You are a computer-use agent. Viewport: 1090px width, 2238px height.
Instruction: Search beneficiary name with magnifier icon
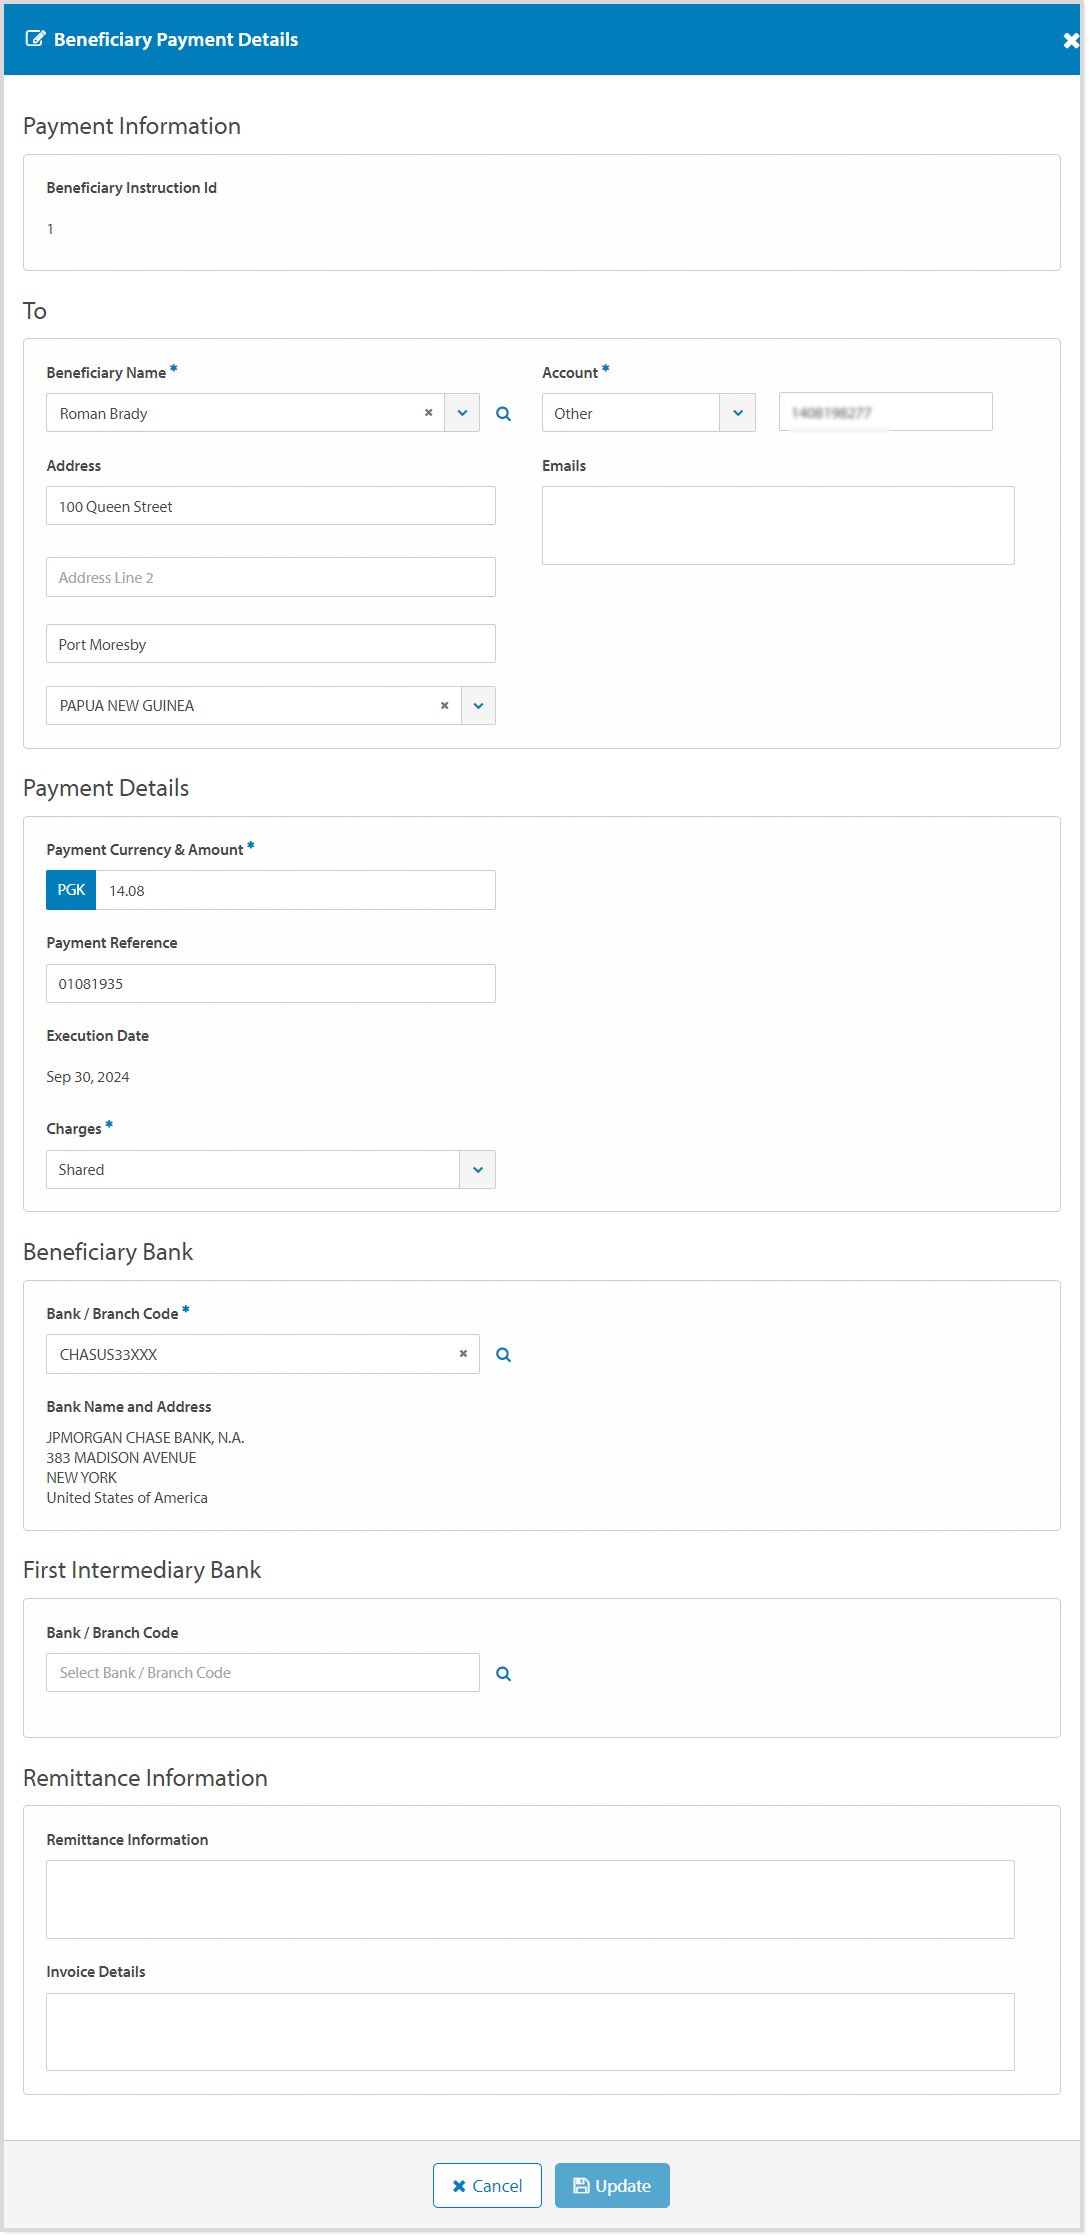503,414
